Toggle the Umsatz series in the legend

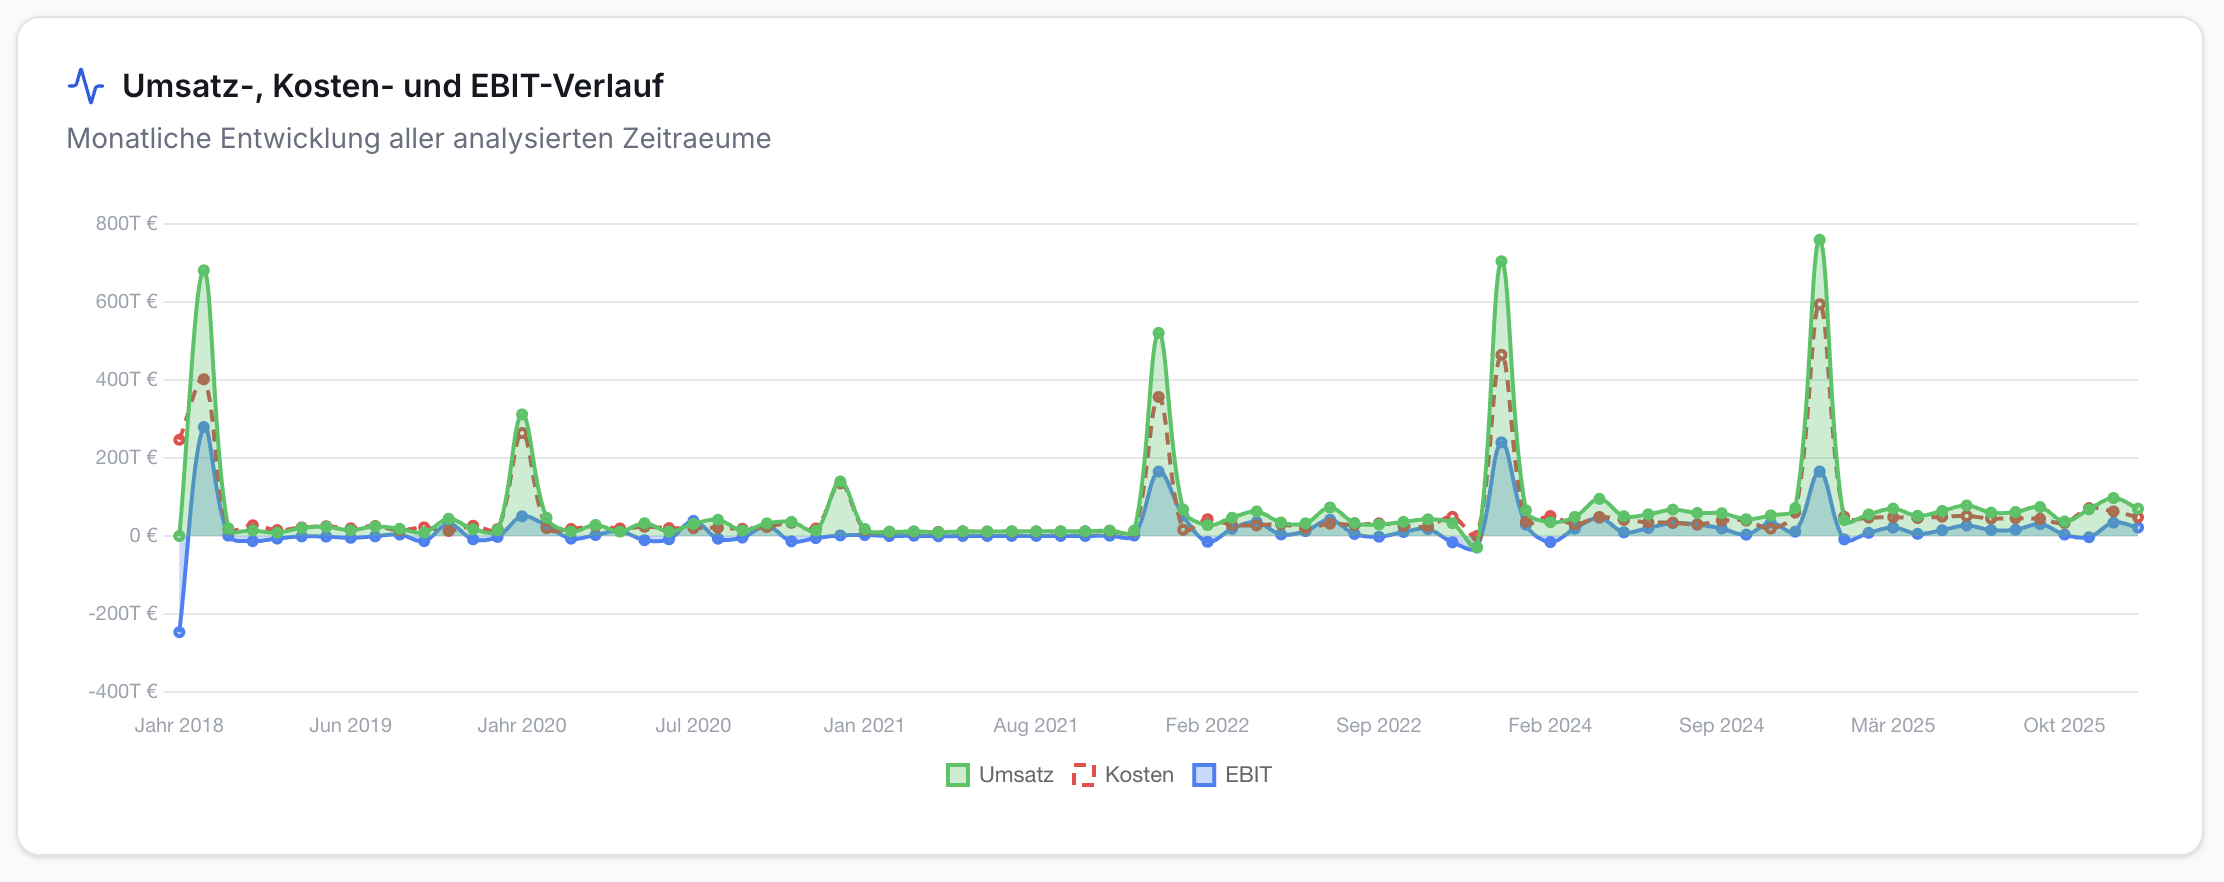pyautogui.click(x=1000, y=775)
